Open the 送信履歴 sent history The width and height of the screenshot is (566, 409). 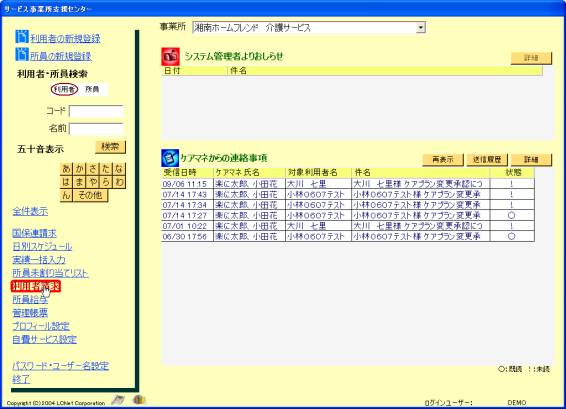pos(487,160)
